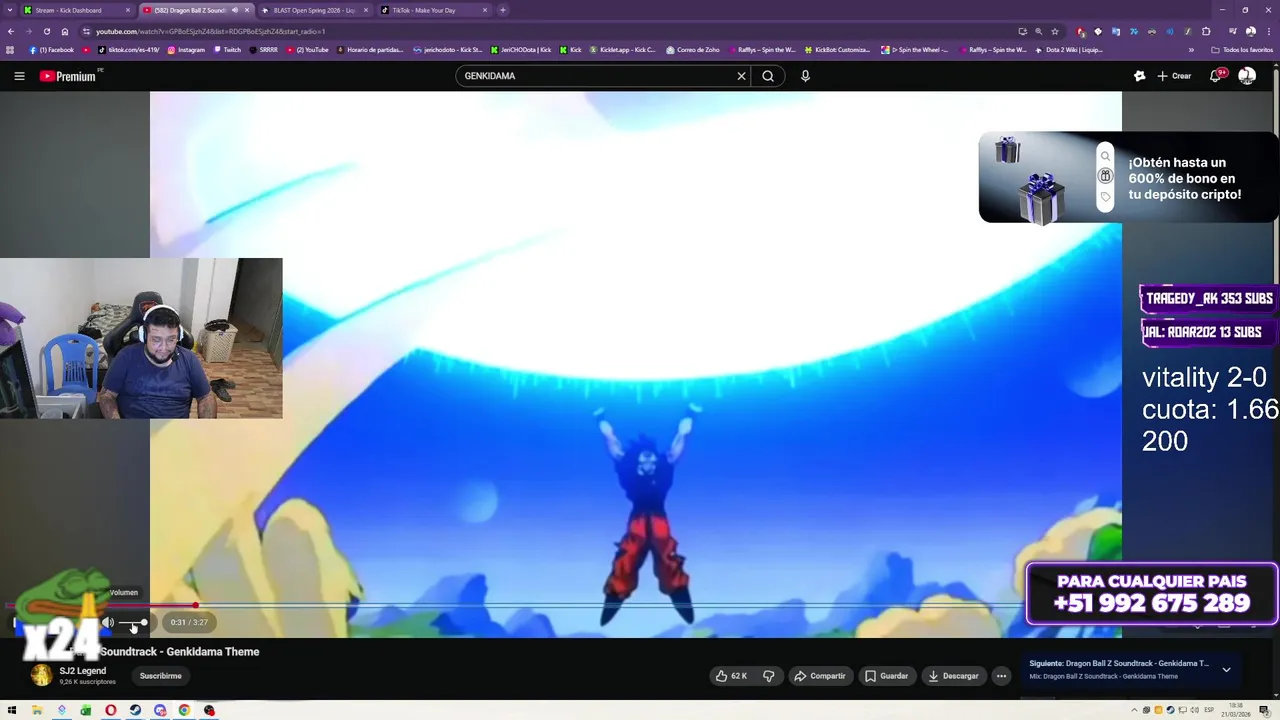Click the magnifier search button

[768, 76]
